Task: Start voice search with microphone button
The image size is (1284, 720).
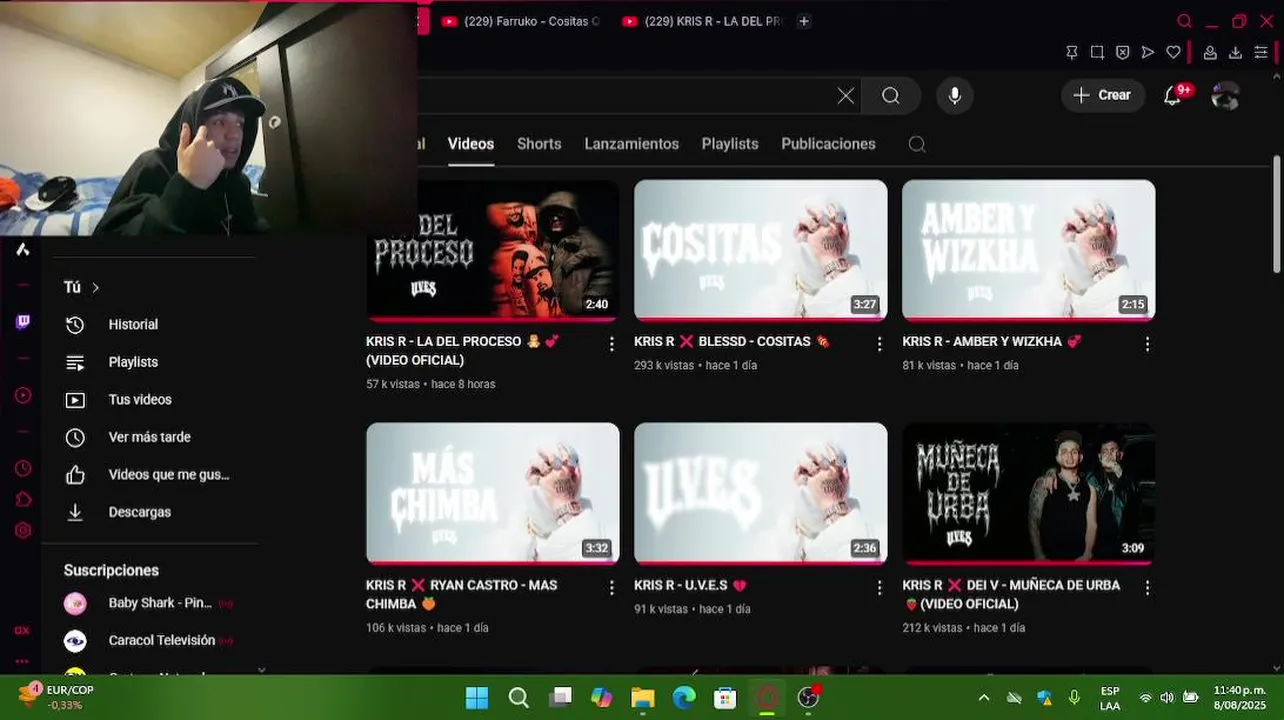Action: pyautogui.click(x=955, y=95)
